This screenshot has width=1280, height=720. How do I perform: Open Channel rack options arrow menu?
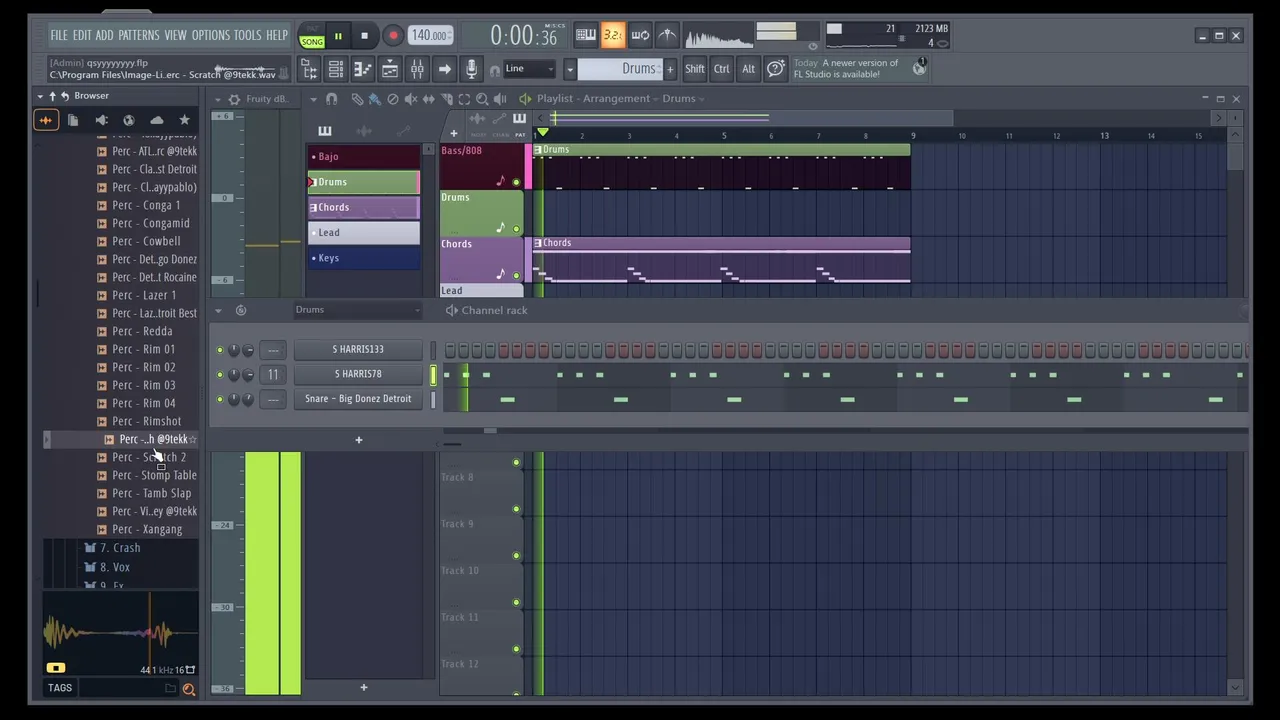(x=218, y=311)
